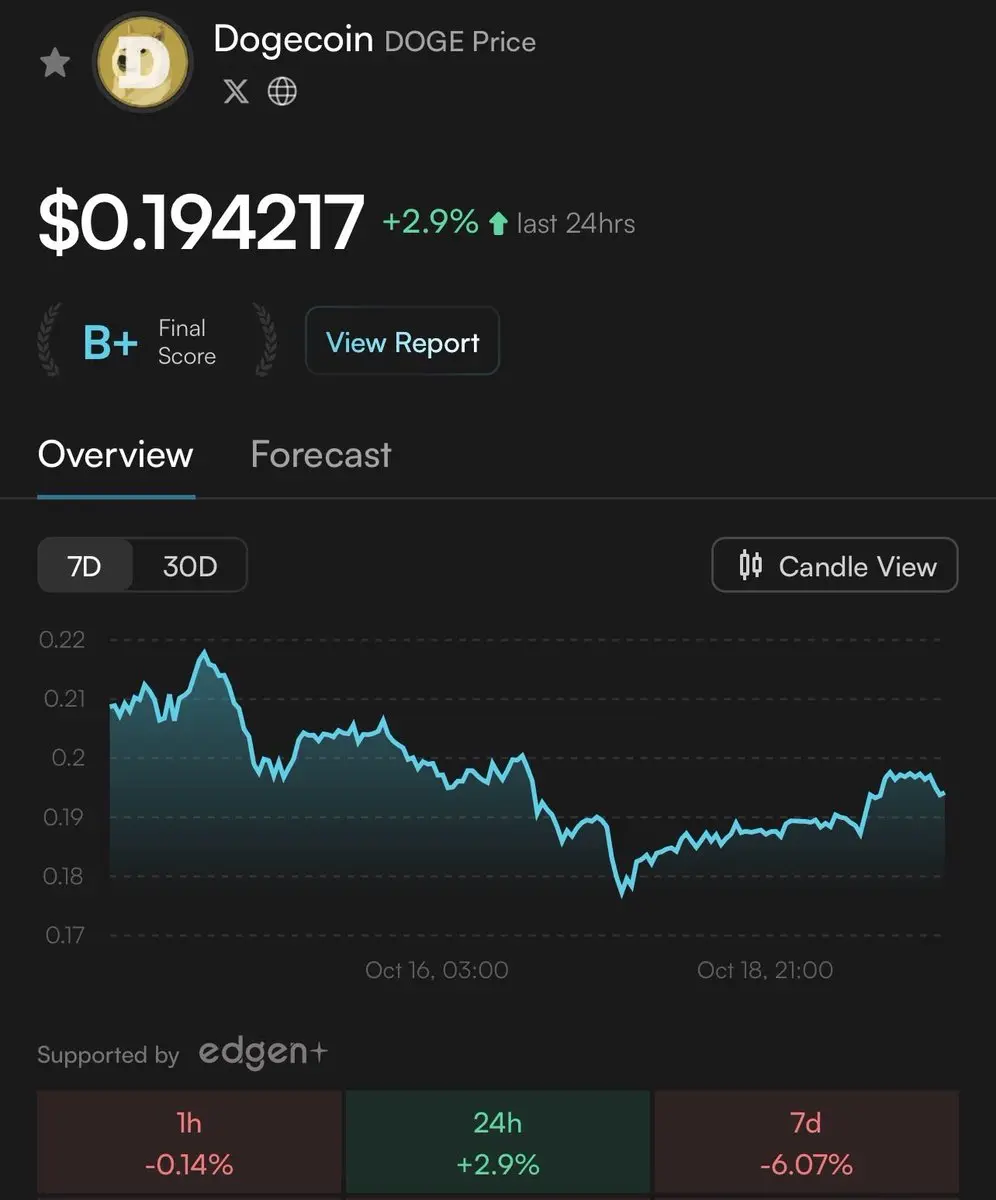
Task: Open Dogecoin's website globe icon
Action: [283, 92]
